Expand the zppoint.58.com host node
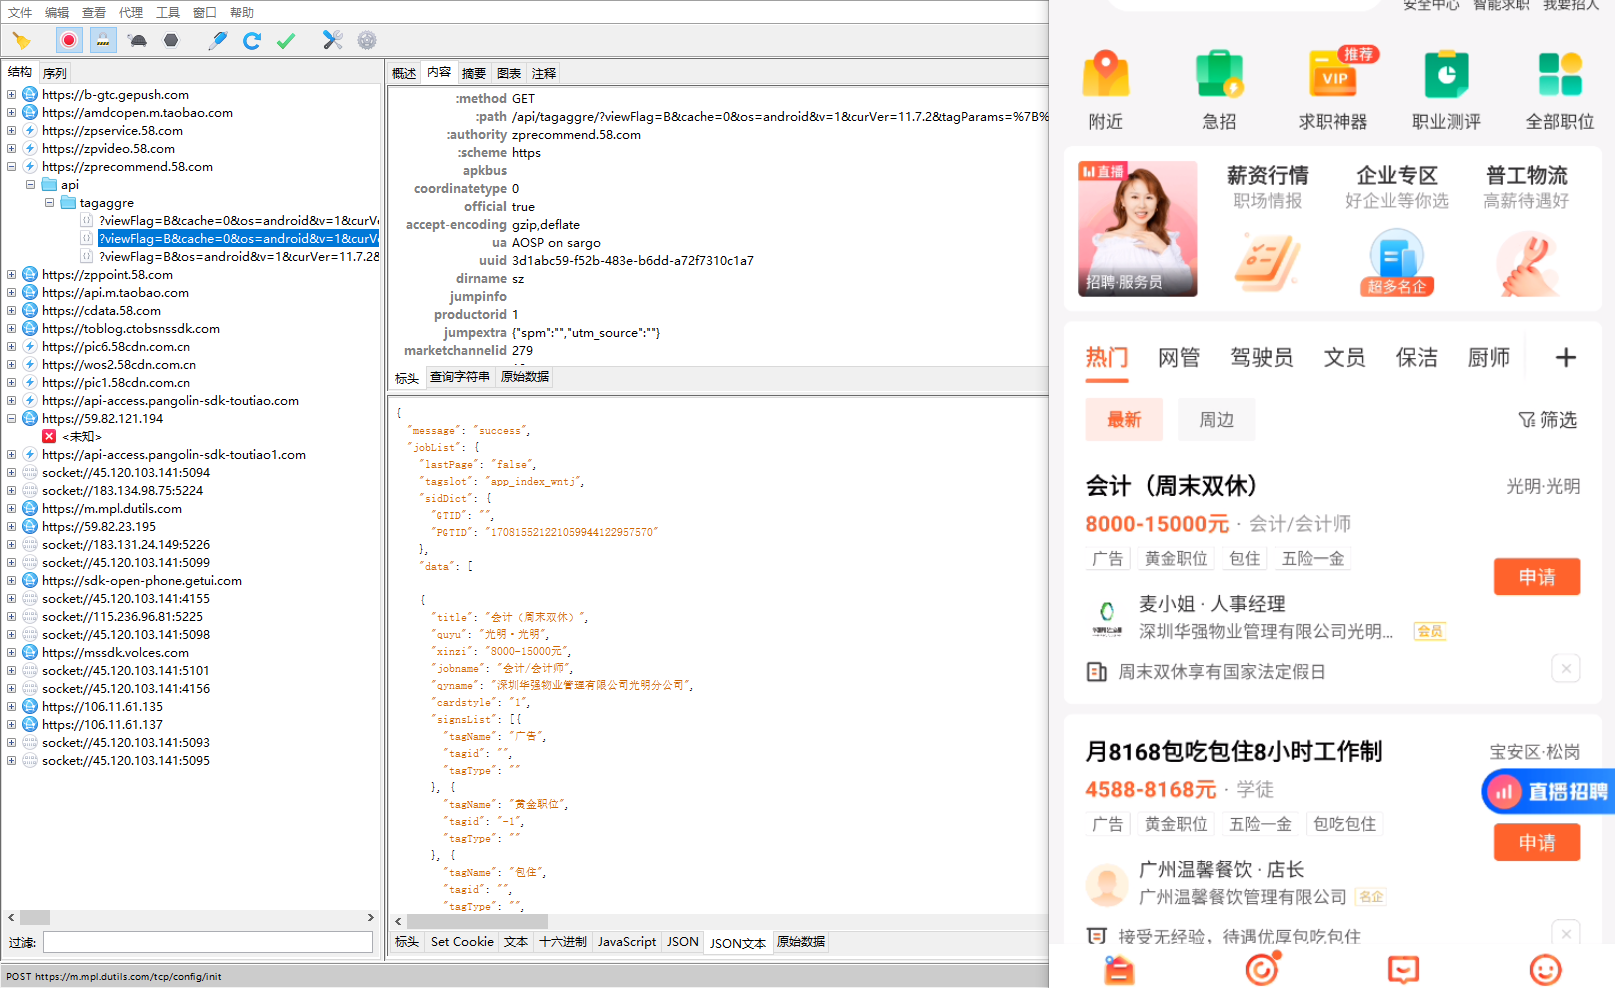 (11, 275)
